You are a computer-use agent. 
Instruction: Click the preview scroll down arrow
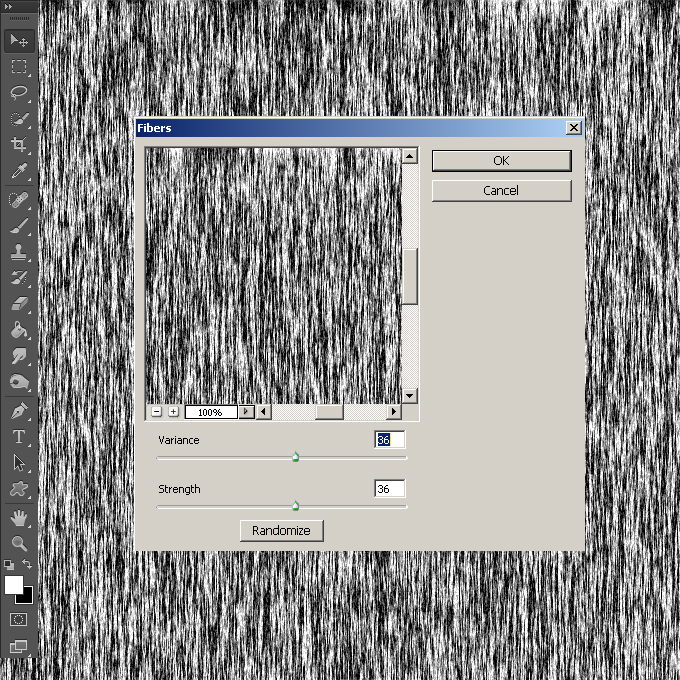click(x=409, y=396)
